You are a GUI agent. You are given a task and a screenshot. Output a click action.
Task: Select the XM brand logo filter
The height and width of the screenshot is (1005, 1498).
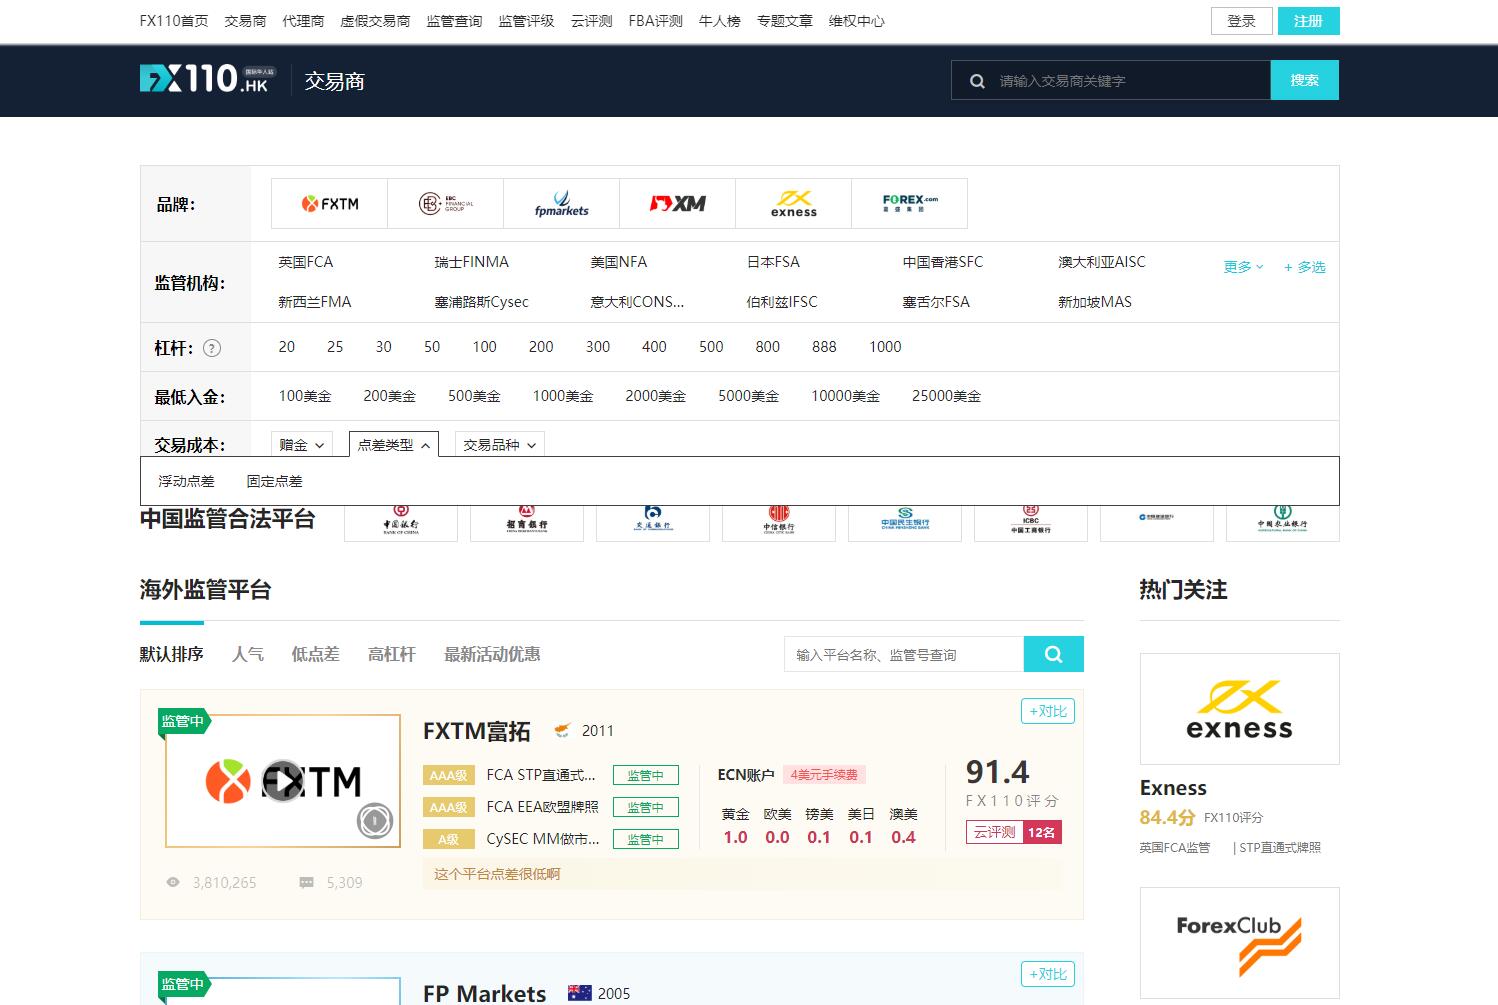coord(678,204)
